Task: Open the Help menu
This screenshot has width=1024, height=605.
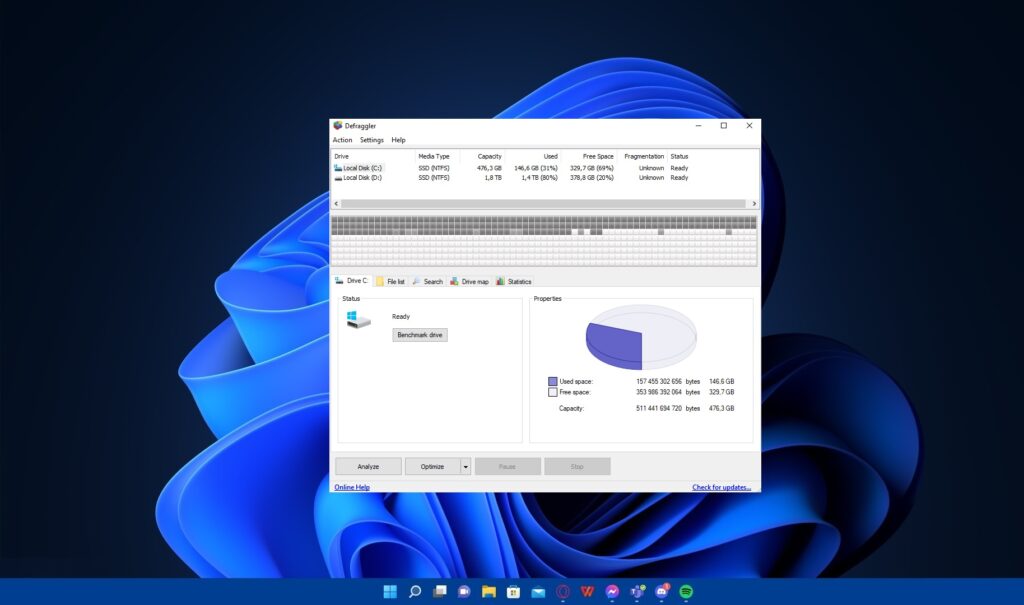Action: (x=398, y=140)
